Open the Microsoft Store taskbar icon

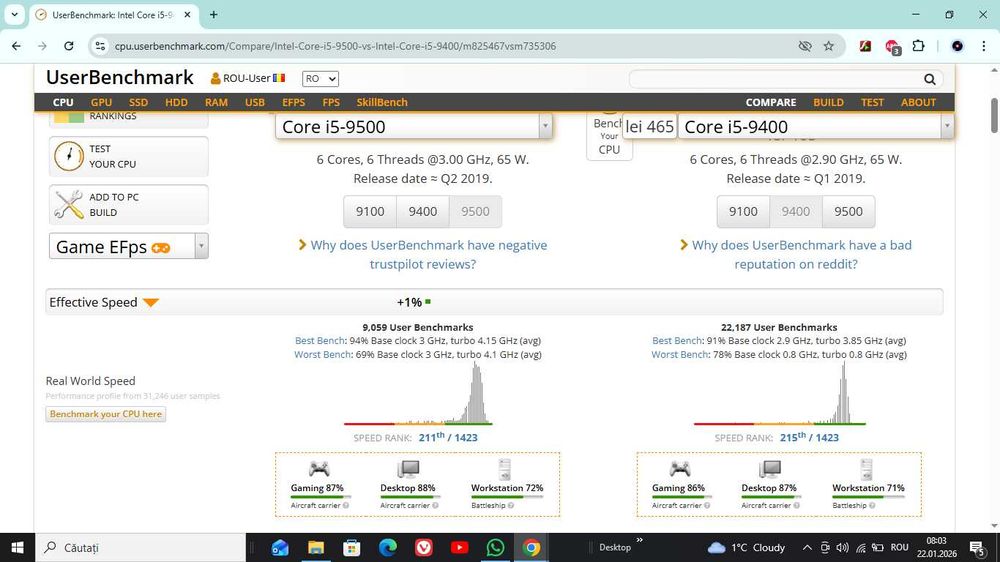coord(351,547)
